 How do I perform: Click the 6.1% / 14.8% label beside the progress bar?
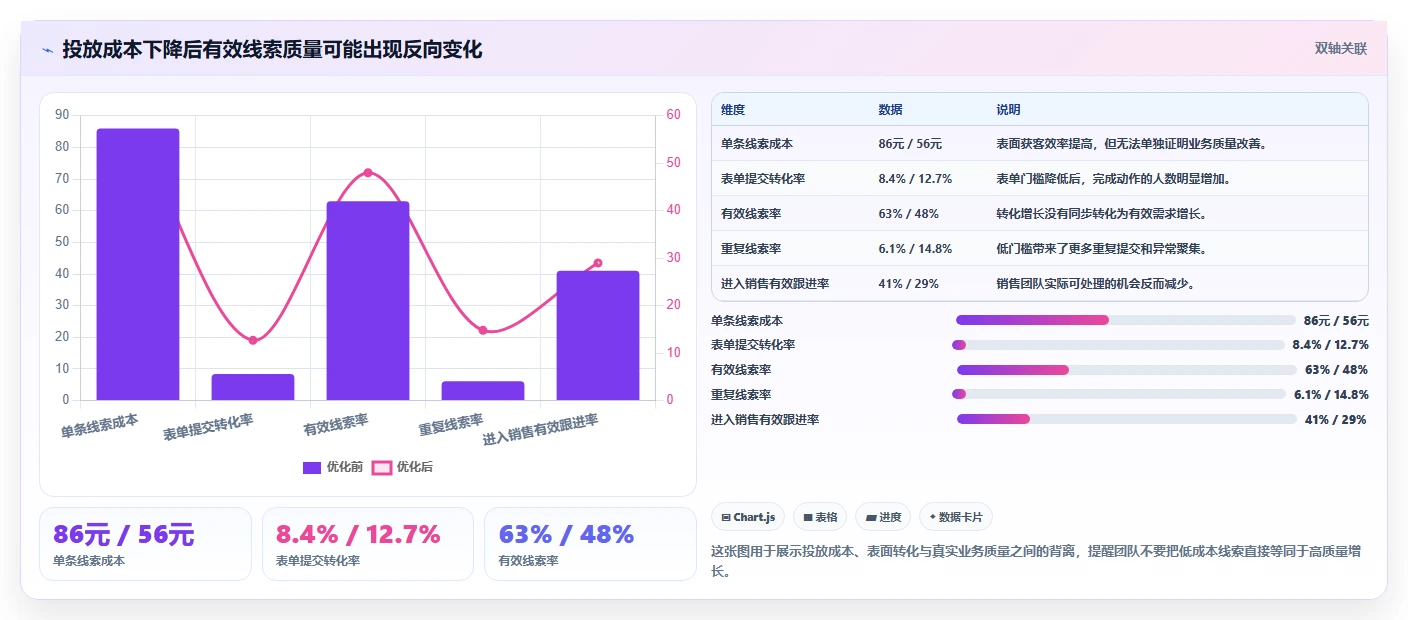coord(1331,395)
